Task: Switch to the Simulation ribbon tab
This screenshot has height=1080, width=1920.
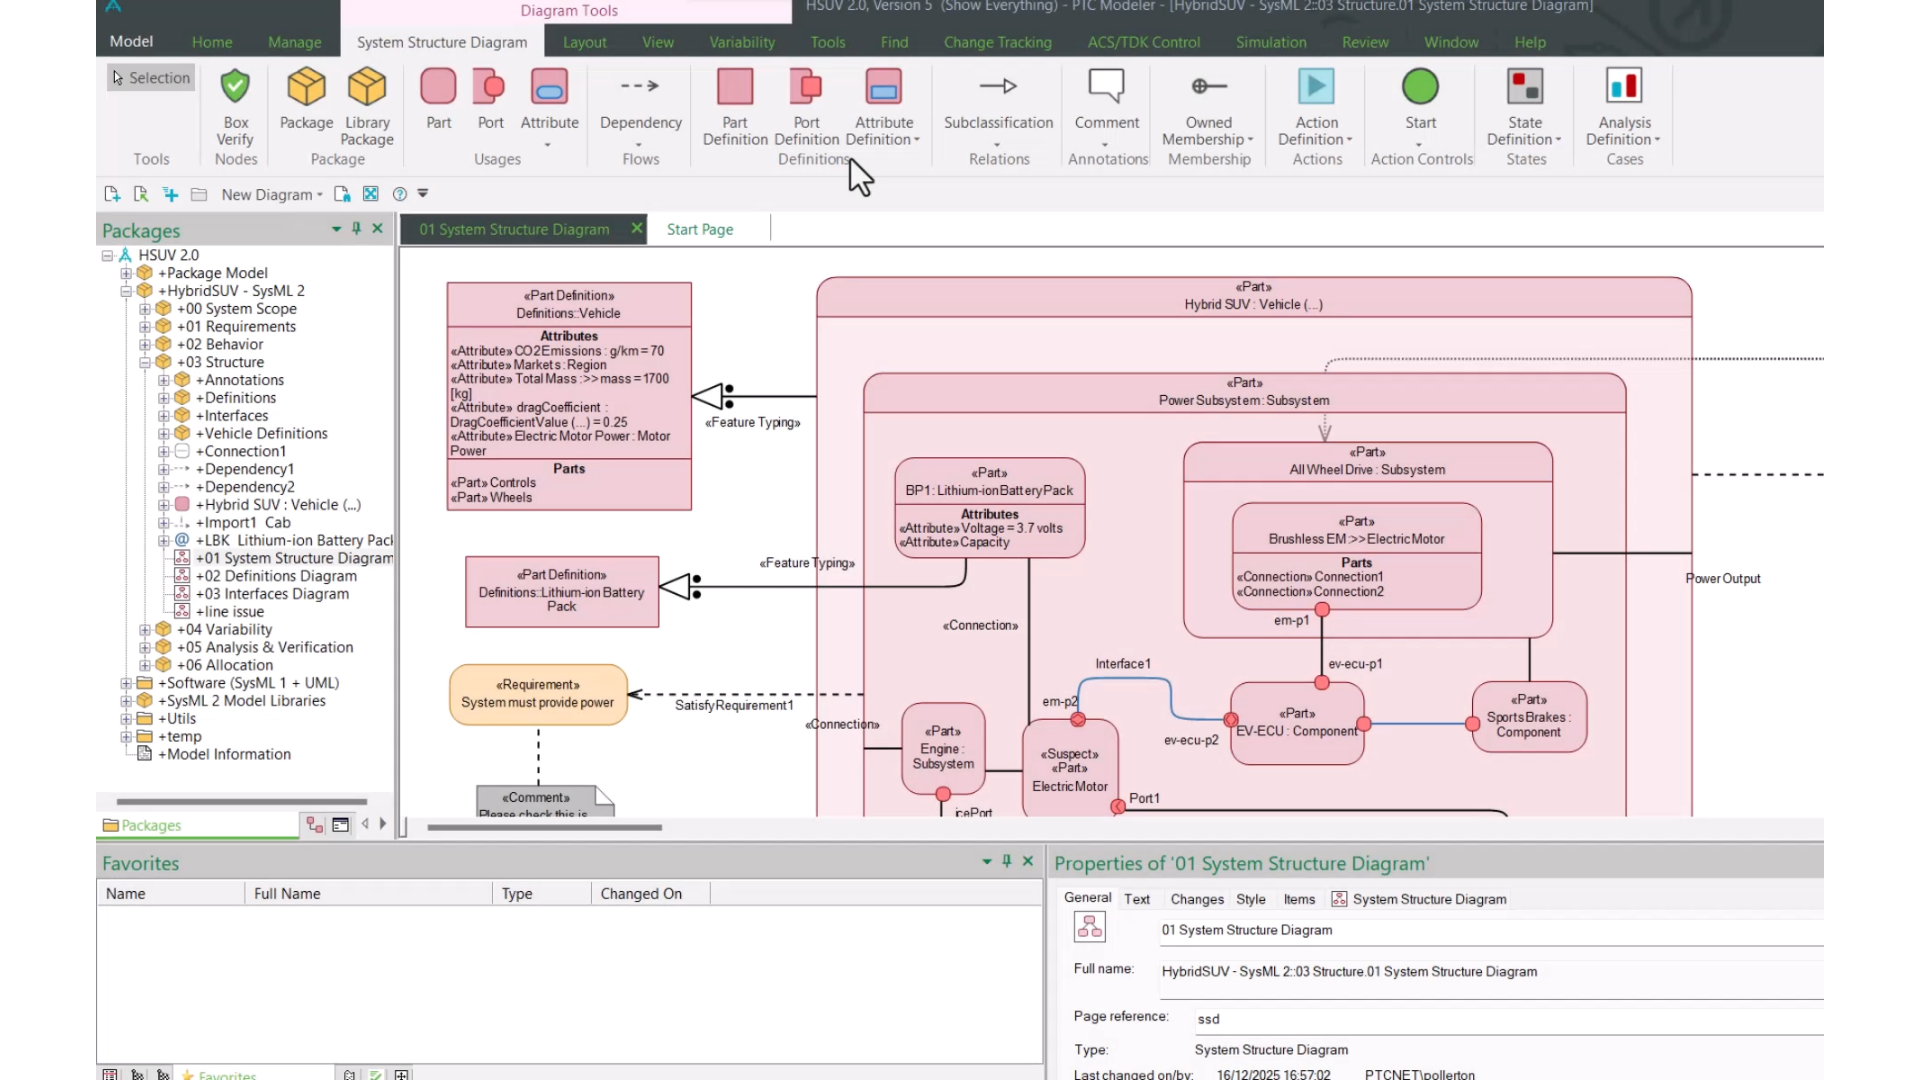Action: click(x=1271, y=42)
